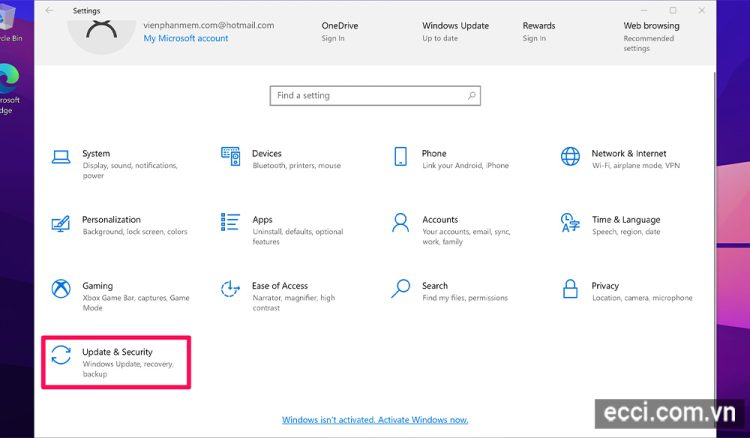Click the user account avatar picture
Image resolution: width=750 pixels, height=438 pixels.
tap(101, 36)
